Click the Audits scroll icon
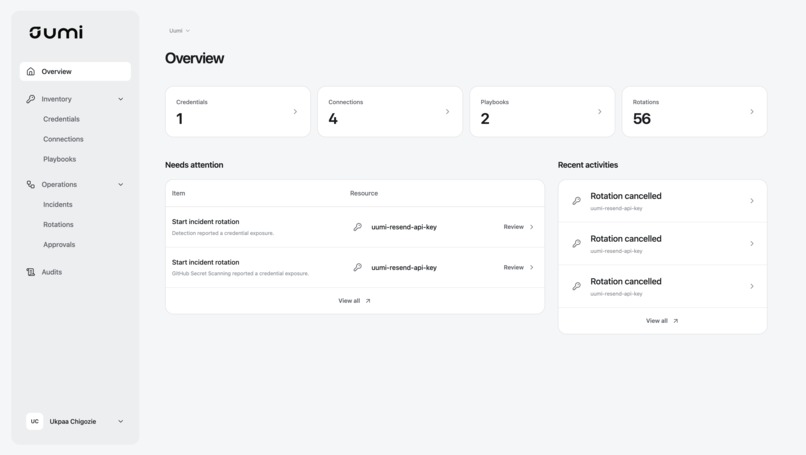 point(31,272)
